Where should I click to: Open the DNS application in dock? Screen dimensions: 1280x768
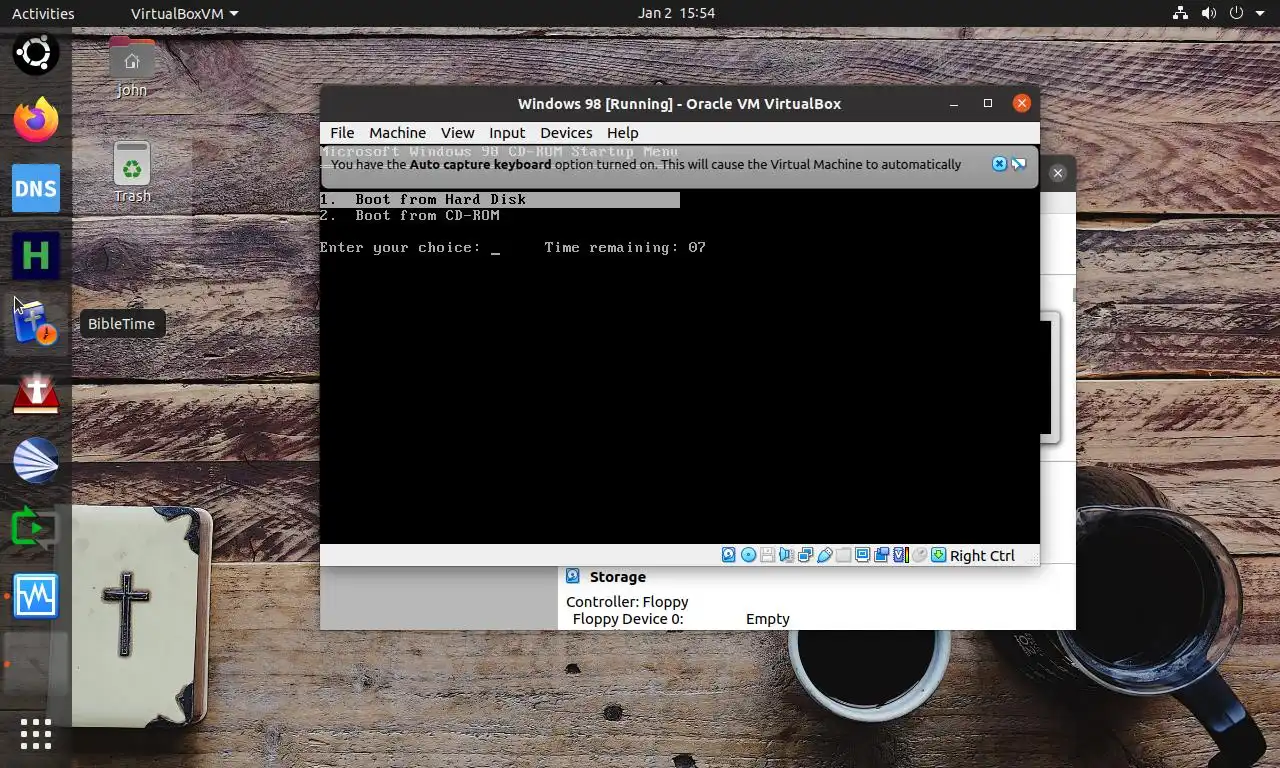pos(36,189)
